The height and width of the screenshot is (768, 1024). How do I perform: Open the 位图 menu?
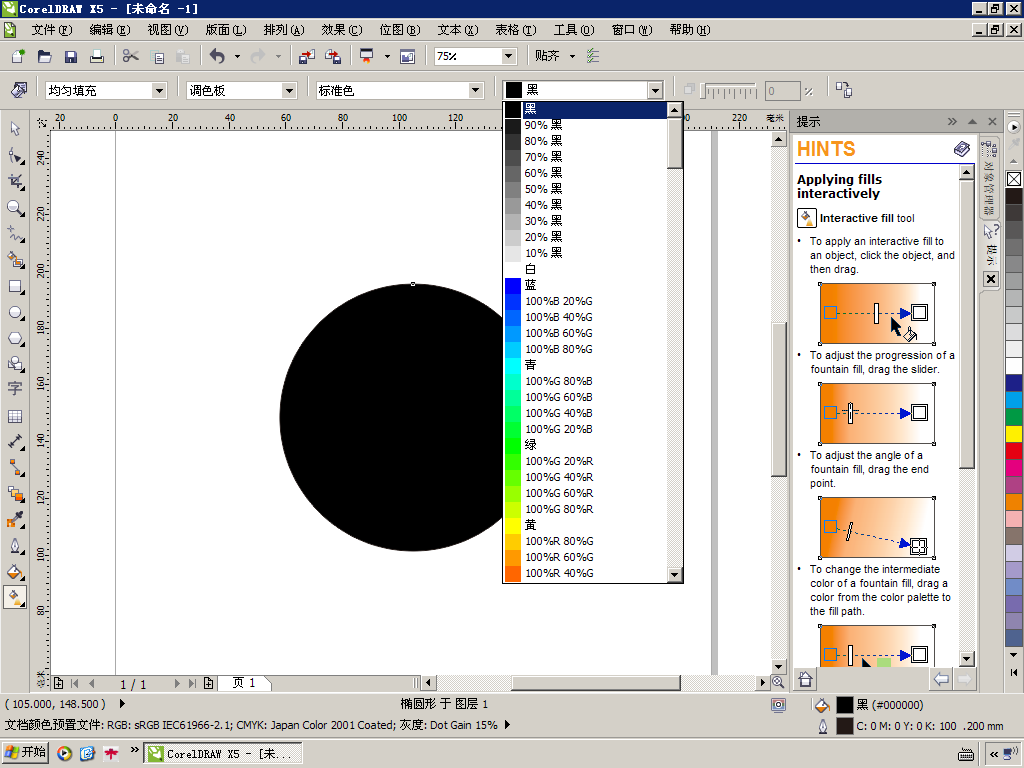[x=400, y=30]
